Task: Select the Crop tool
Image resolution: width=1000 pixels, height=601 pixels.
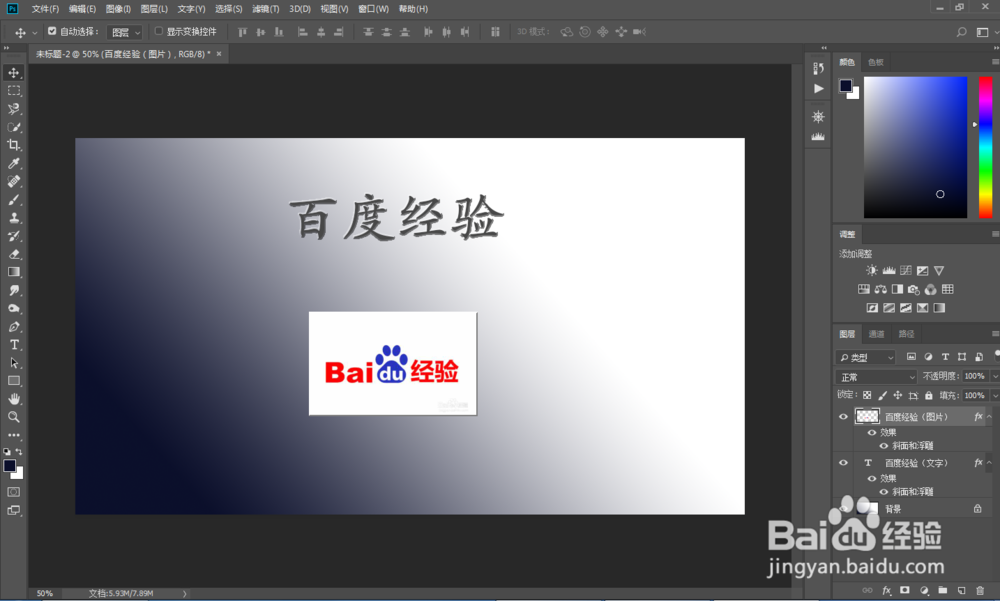Action: pyautogui.click(x=13, y=145)
